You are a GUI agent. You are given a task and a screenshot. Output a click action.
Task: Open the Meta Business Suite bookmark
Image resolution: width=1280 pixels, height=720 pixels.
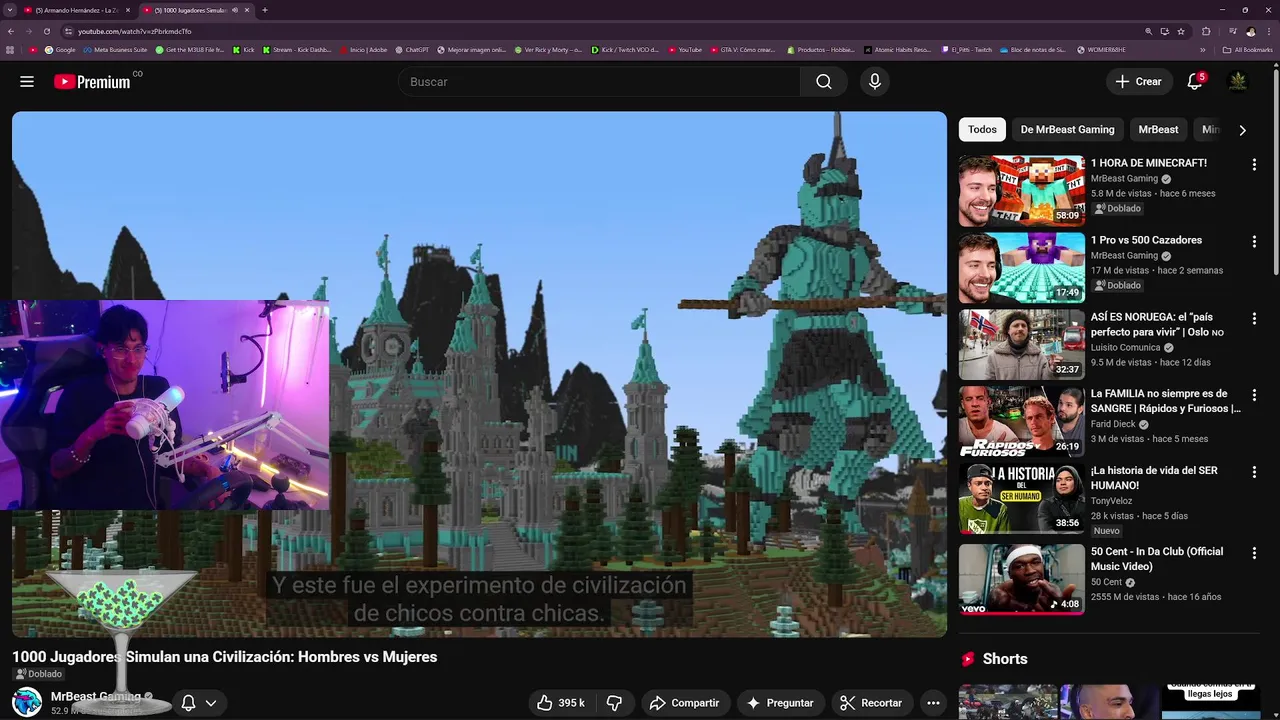[x=115, y=49]
